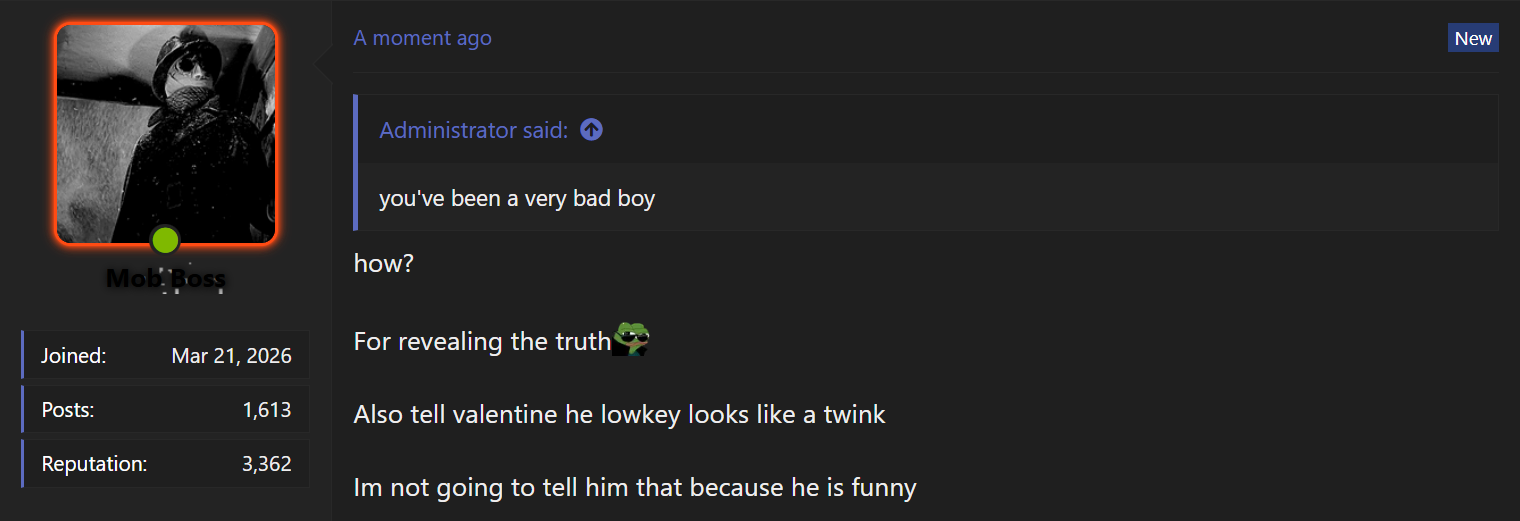Click the line 'Im not going to tell him'

pyautogui.click(x=635, y=488)
